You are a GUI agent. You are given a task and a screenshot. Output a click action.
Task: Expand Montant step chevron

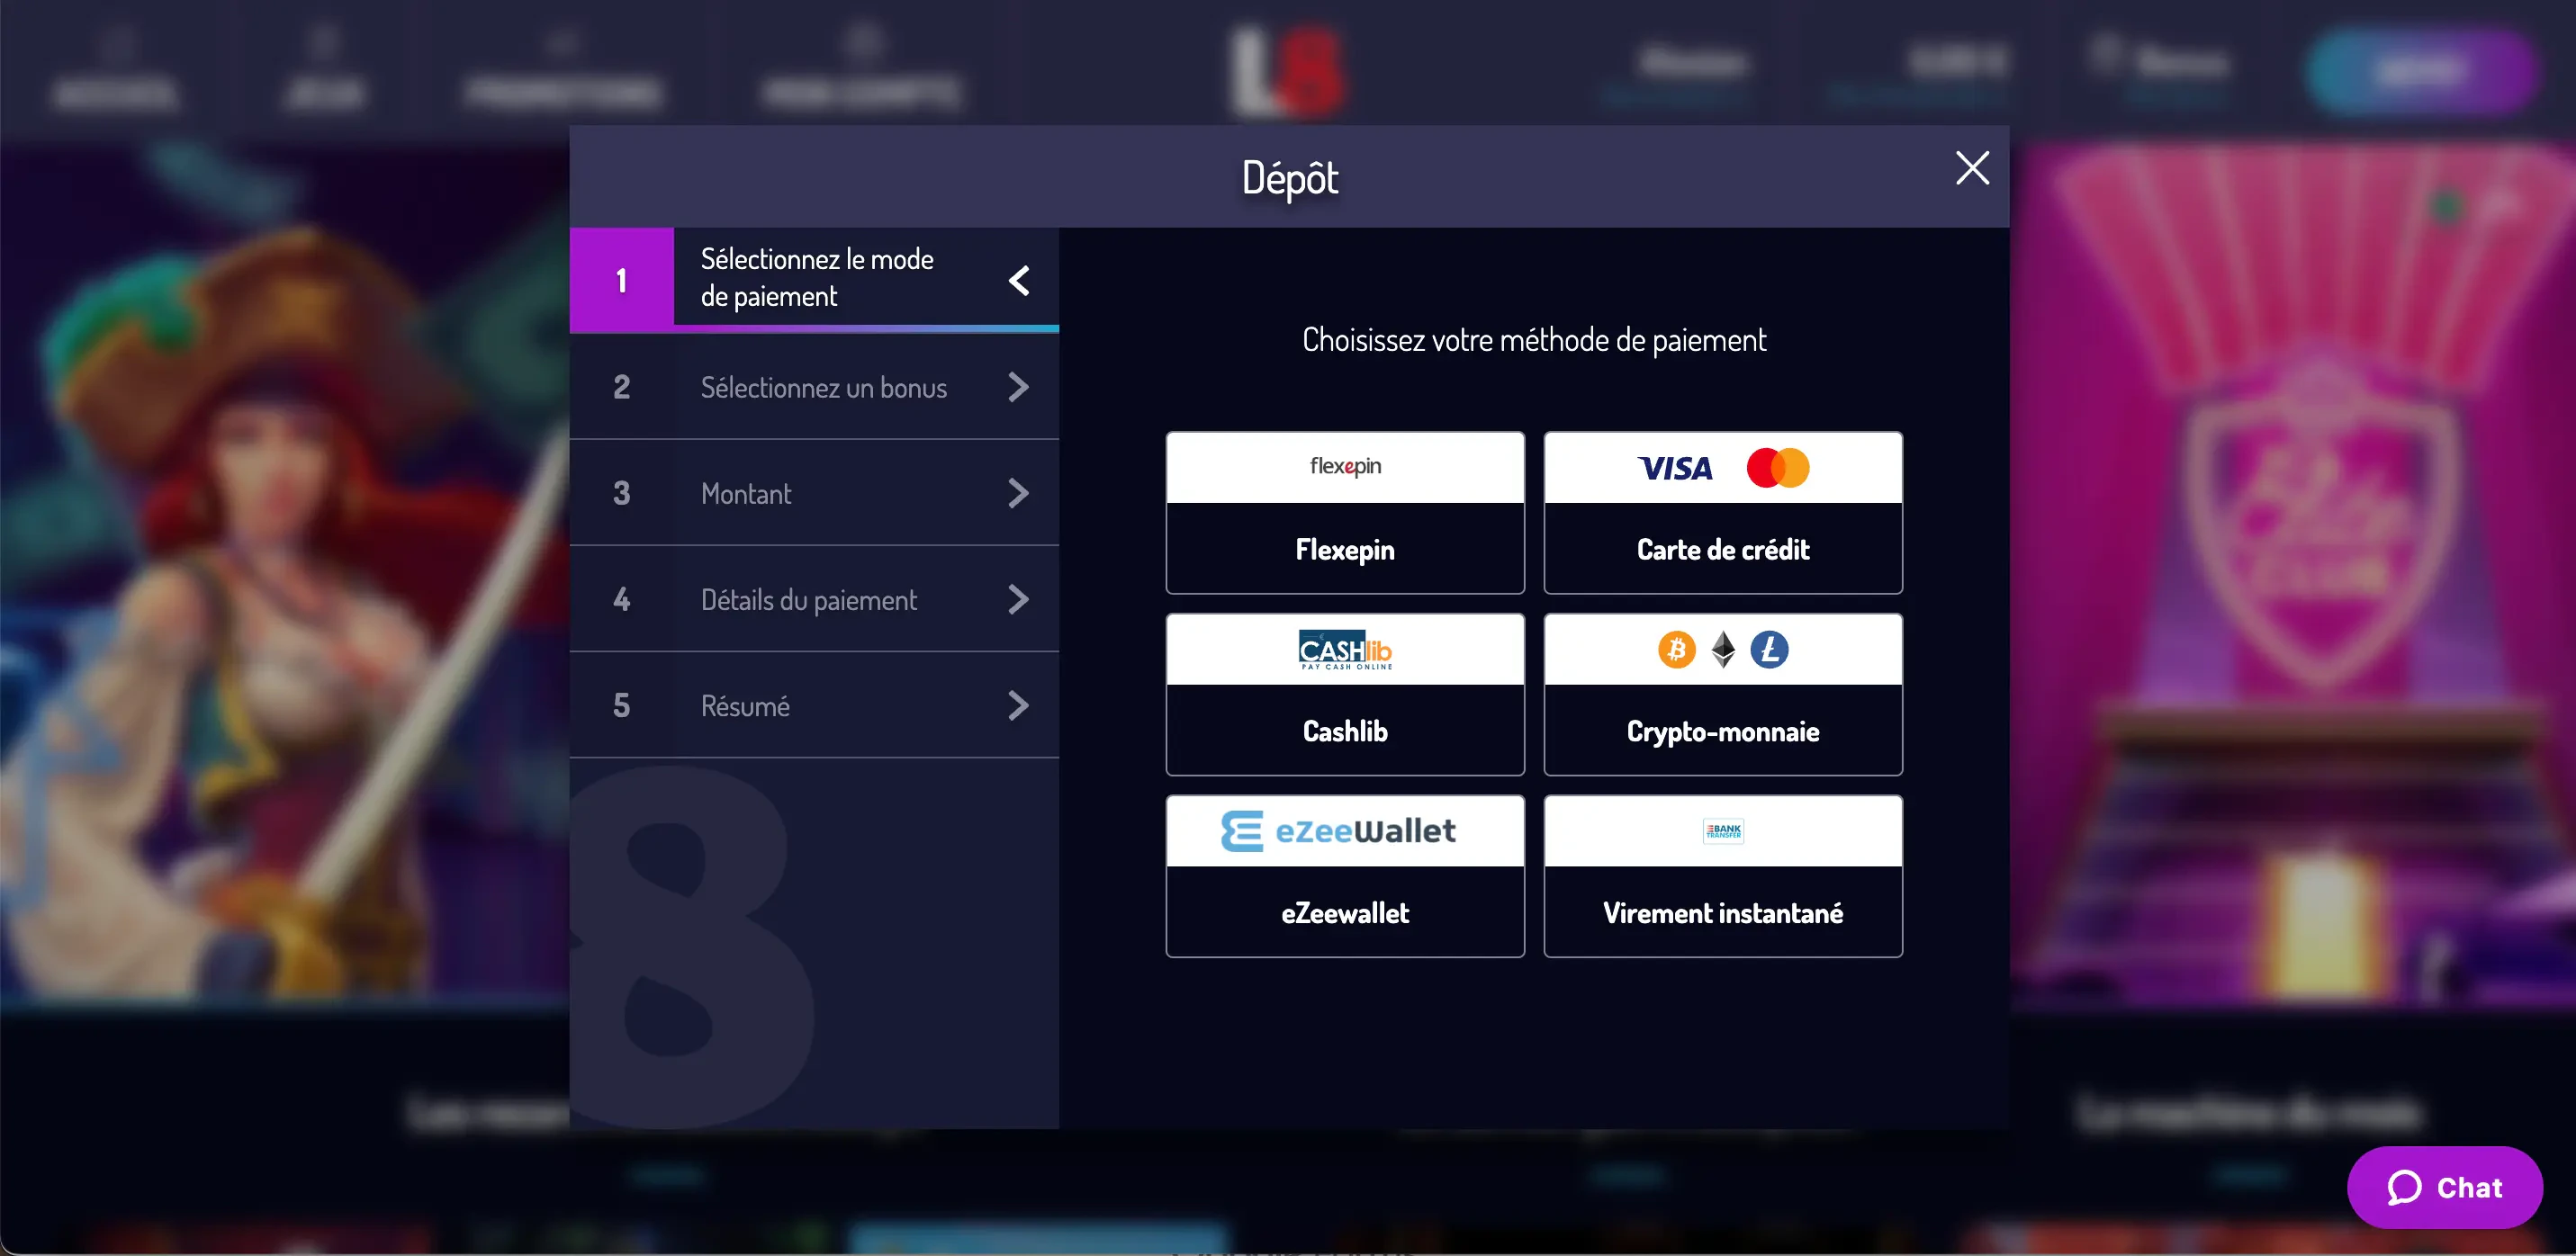1019,493
